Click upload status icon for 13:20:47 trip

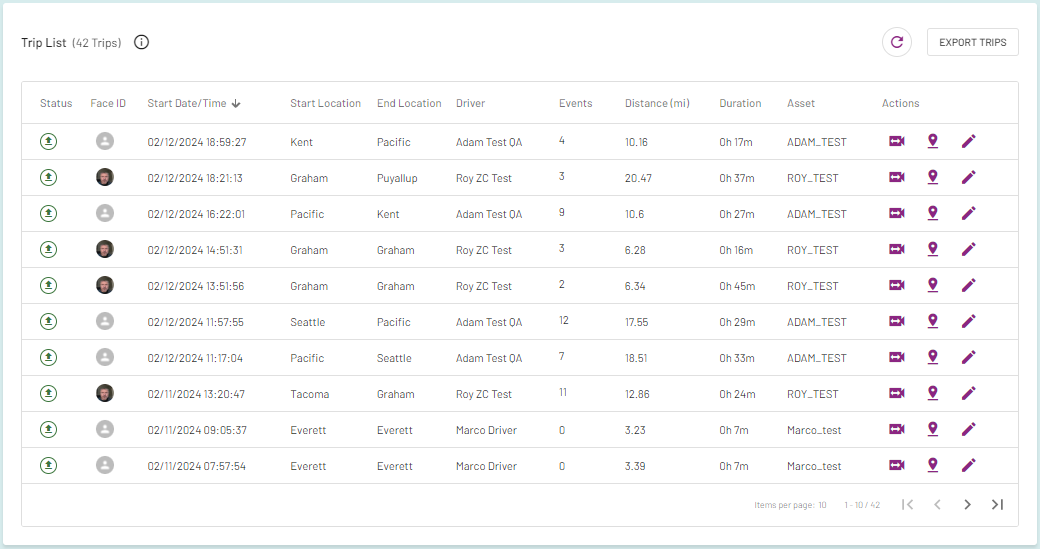pos(48,393)
